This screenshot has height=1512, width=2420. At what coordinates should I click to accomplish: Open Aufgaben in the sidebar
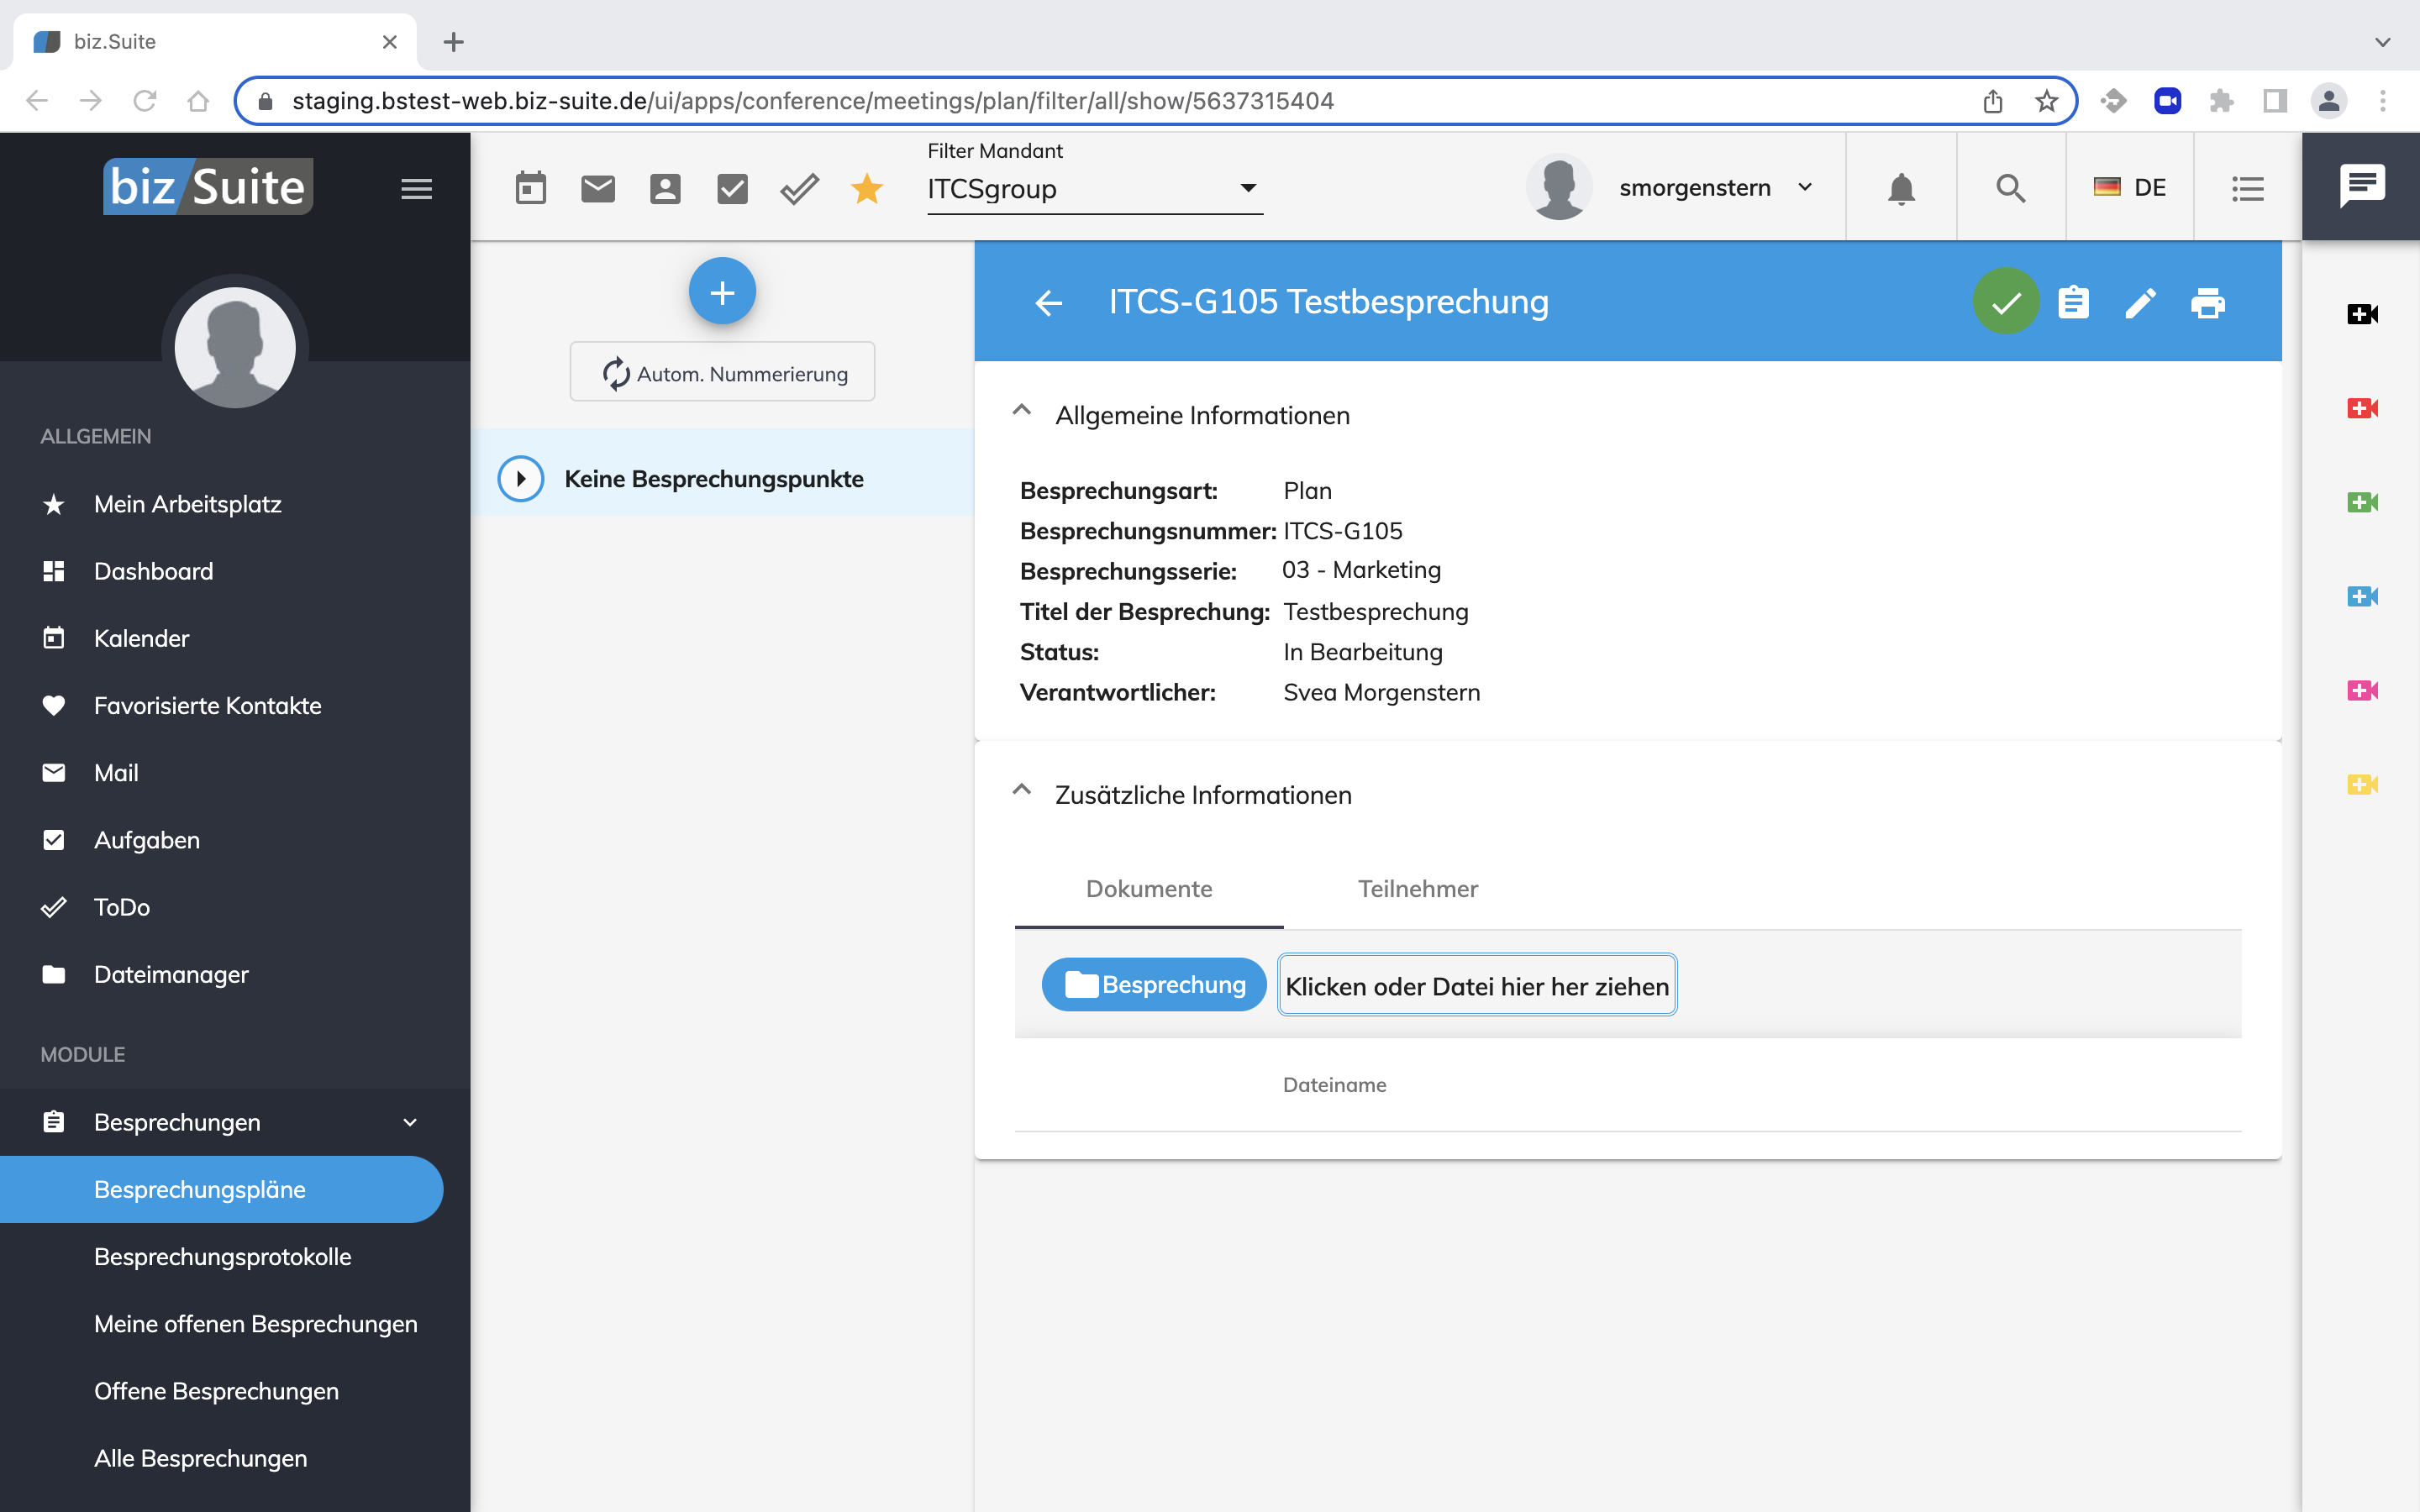tap(146, 840)
